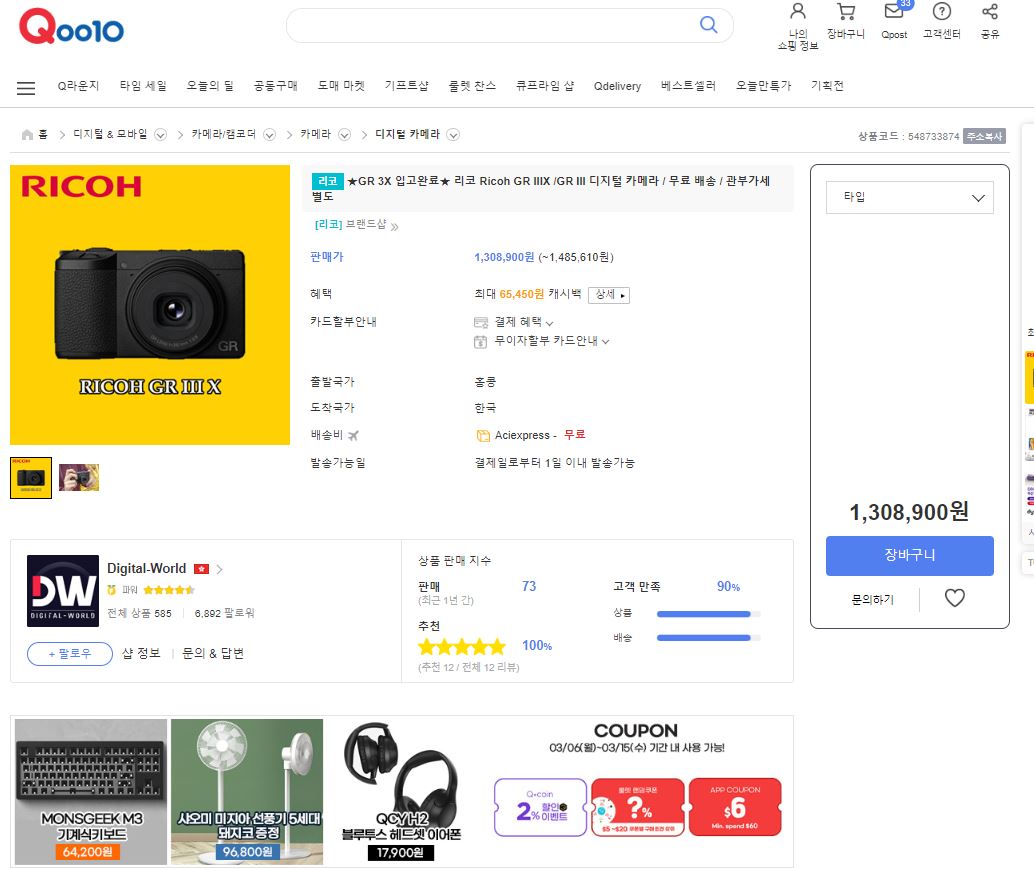
Task: Click the red roulette coupon
Action: click(x=638, y=807)
